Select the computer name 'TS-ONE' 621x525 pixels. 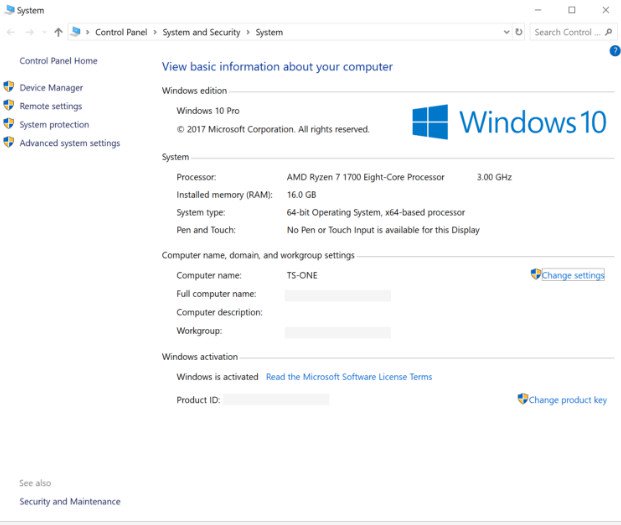[302, 276]
